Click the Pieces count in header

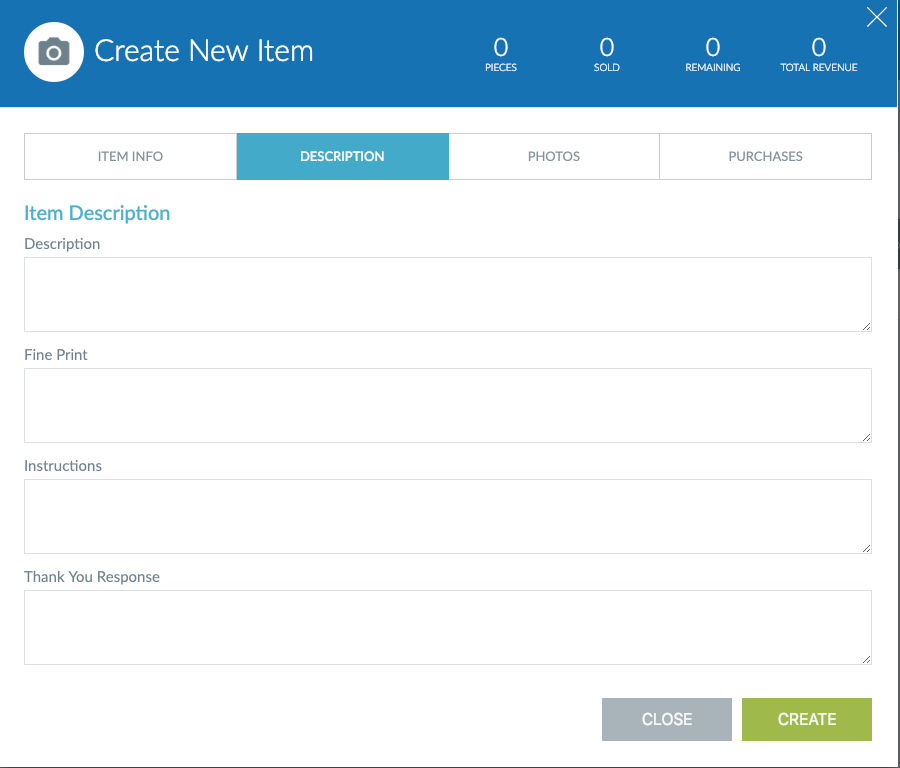pos(501,47)
